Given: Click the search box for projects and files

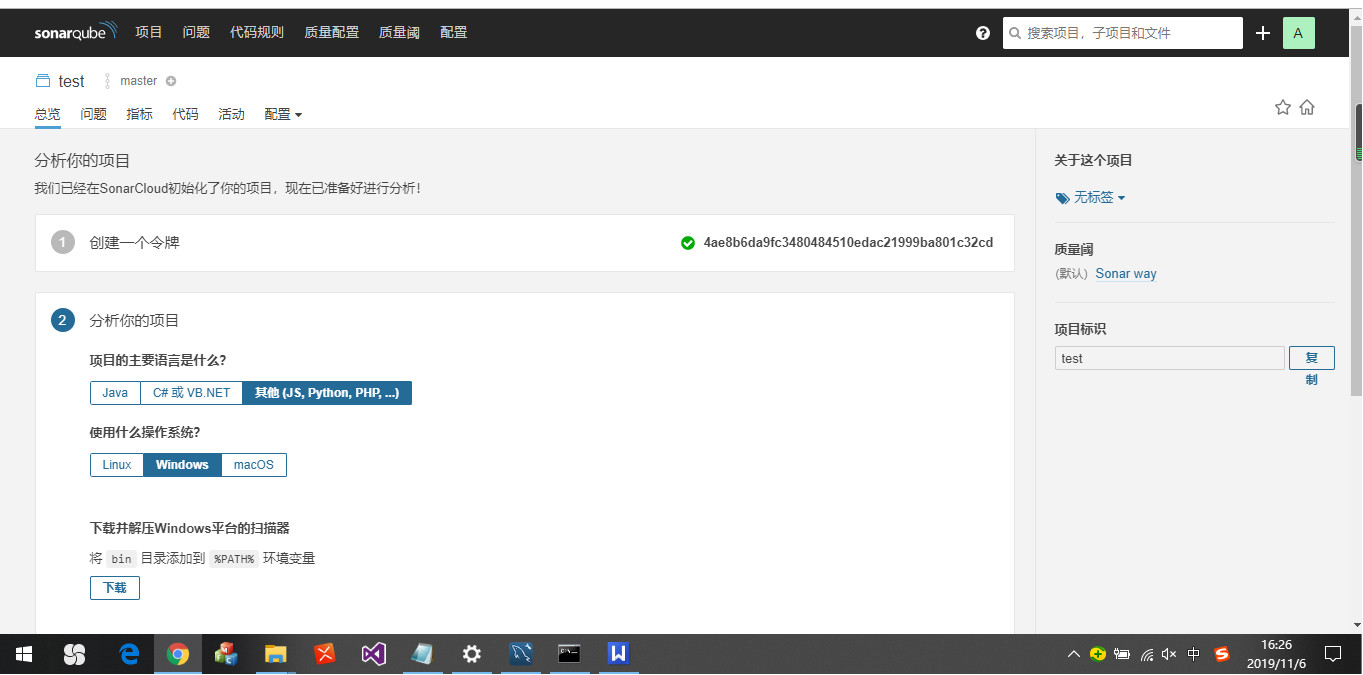Looking at the screenshot, I should (x=1123, y=33).
